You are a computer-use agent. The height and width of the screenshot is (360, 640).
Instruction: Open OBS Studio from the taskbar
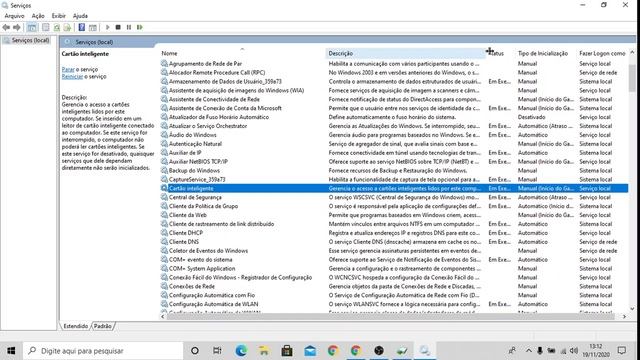point(379,351)
